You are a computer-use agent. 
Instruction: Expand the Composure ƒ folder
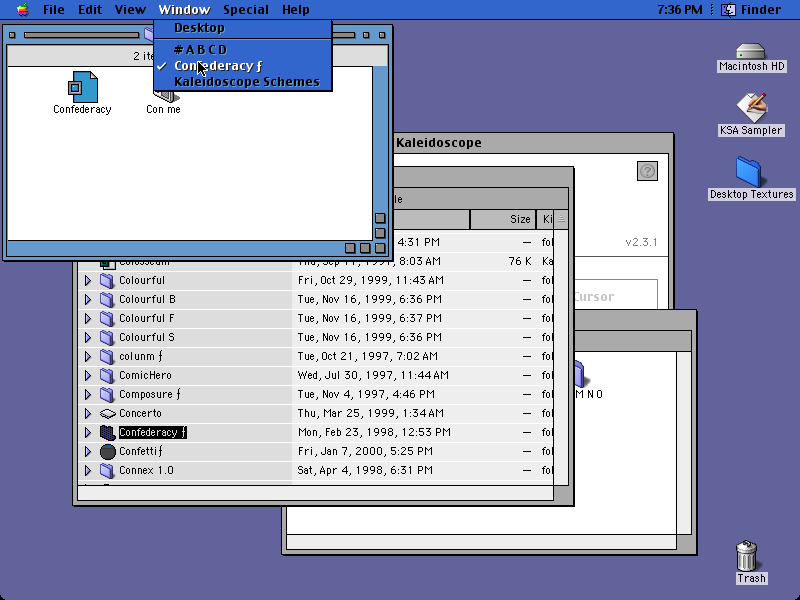pos(88,394)
